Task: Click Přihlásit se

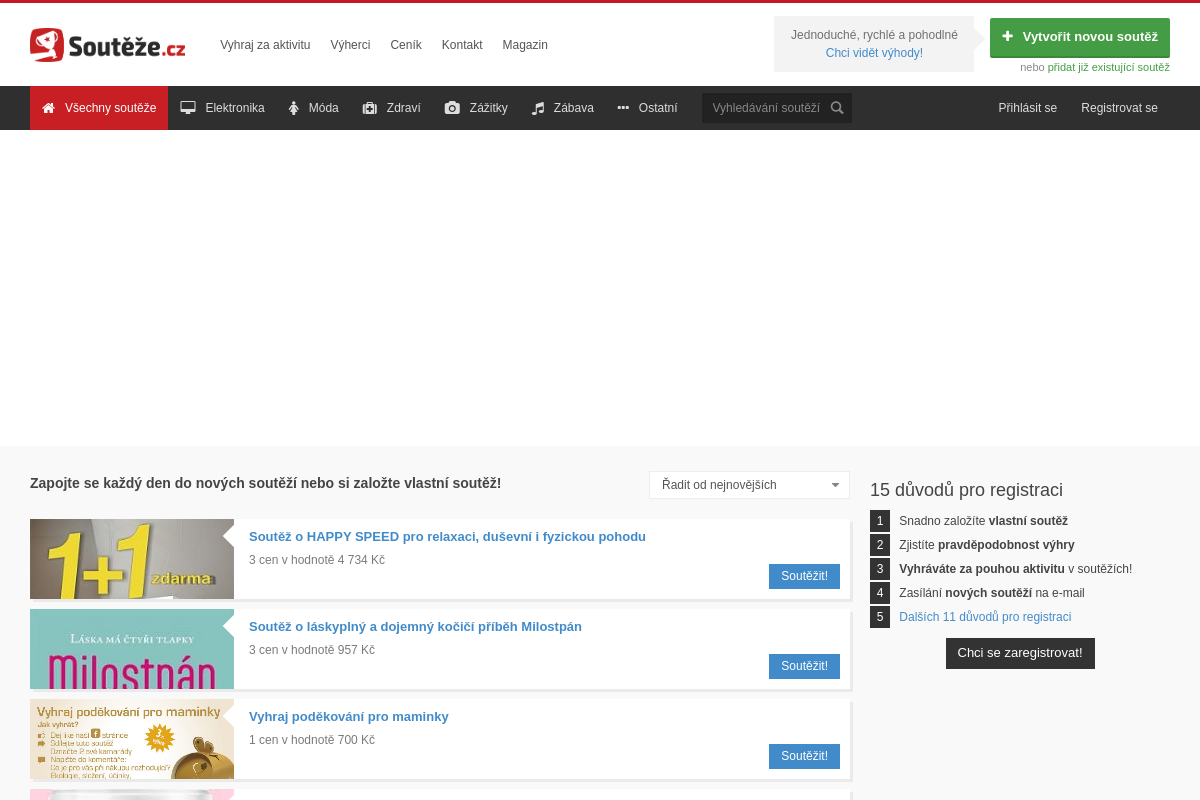Action: 1027,108
